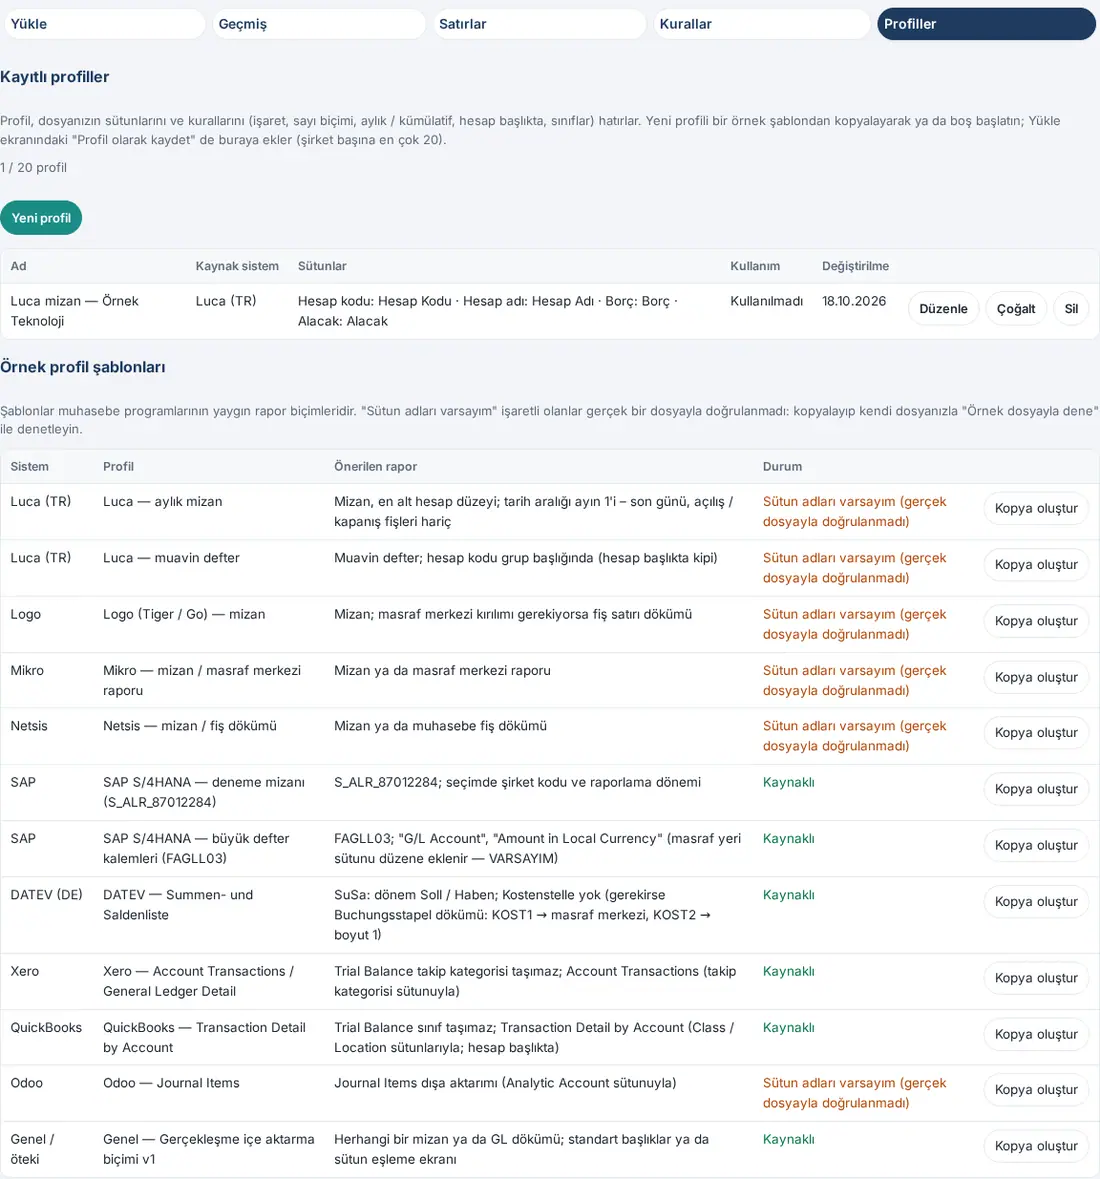Click the Profiller tab
The width and height of the screenshot is (1100, 1179).
coord(986,24)
